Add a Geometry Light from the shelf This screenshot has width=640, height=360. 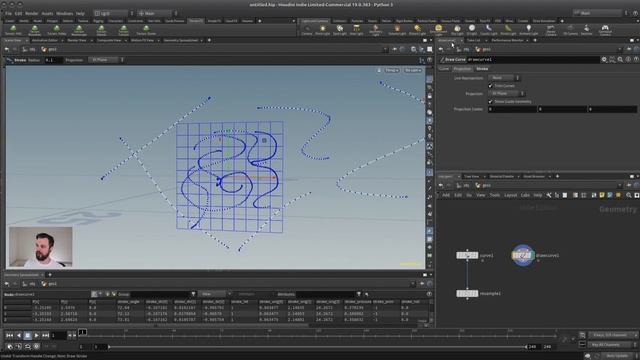coord(376,30)
